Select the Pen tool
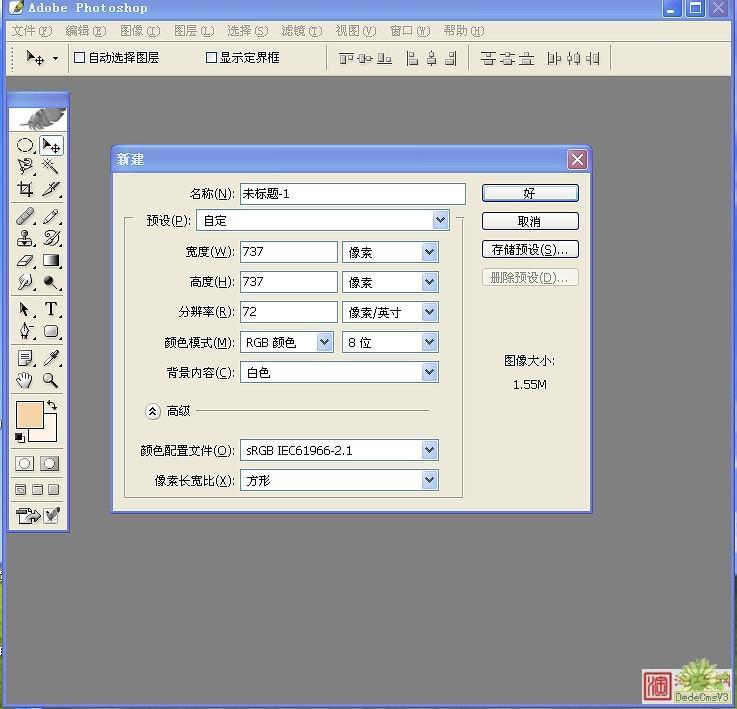 tap(25, 331)
